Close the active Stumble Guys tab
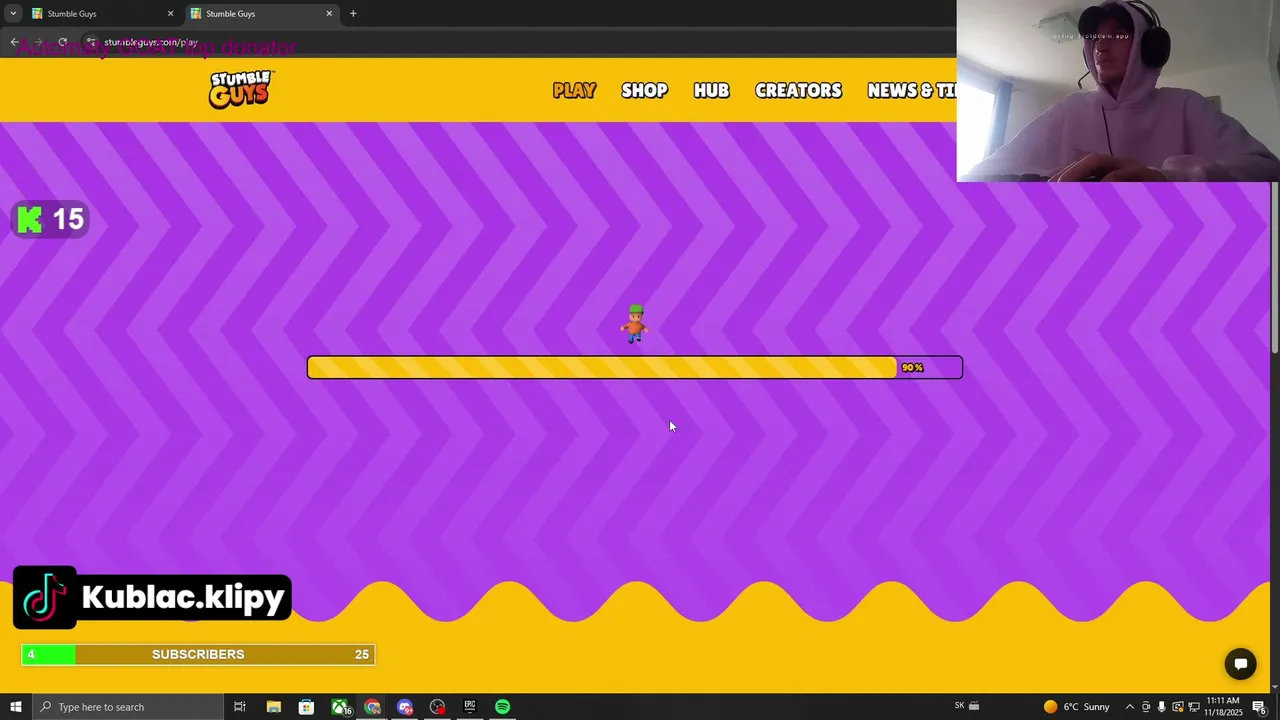The image size is (1280, 720). coord(329,14)
